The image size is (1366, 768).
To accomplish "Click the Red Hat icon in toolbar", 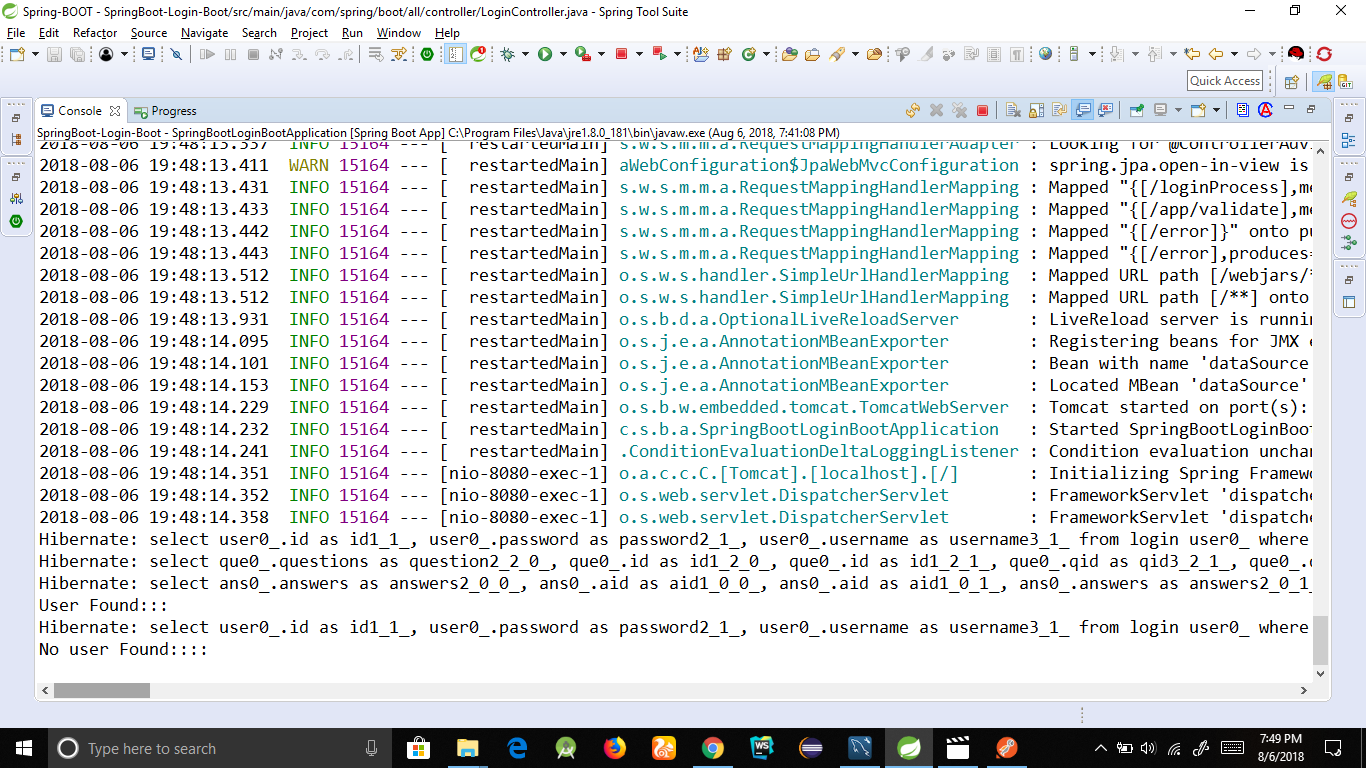I will [1295, 54].
